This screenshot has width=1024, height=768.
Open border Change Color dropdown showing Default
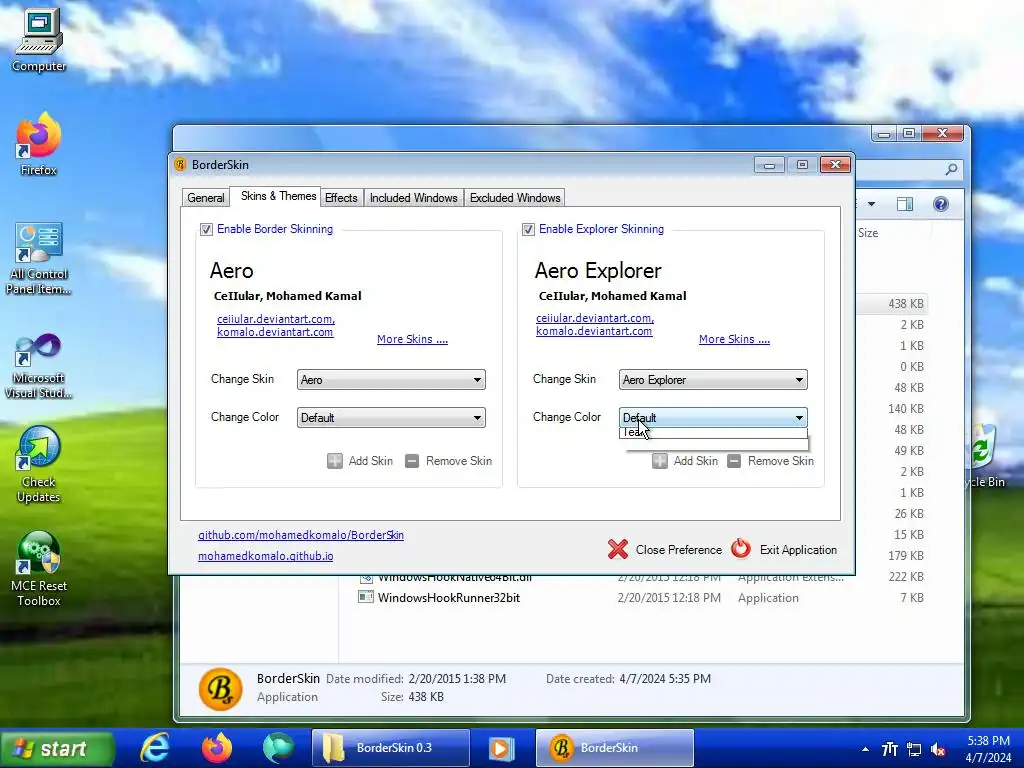tap(391, 417)
